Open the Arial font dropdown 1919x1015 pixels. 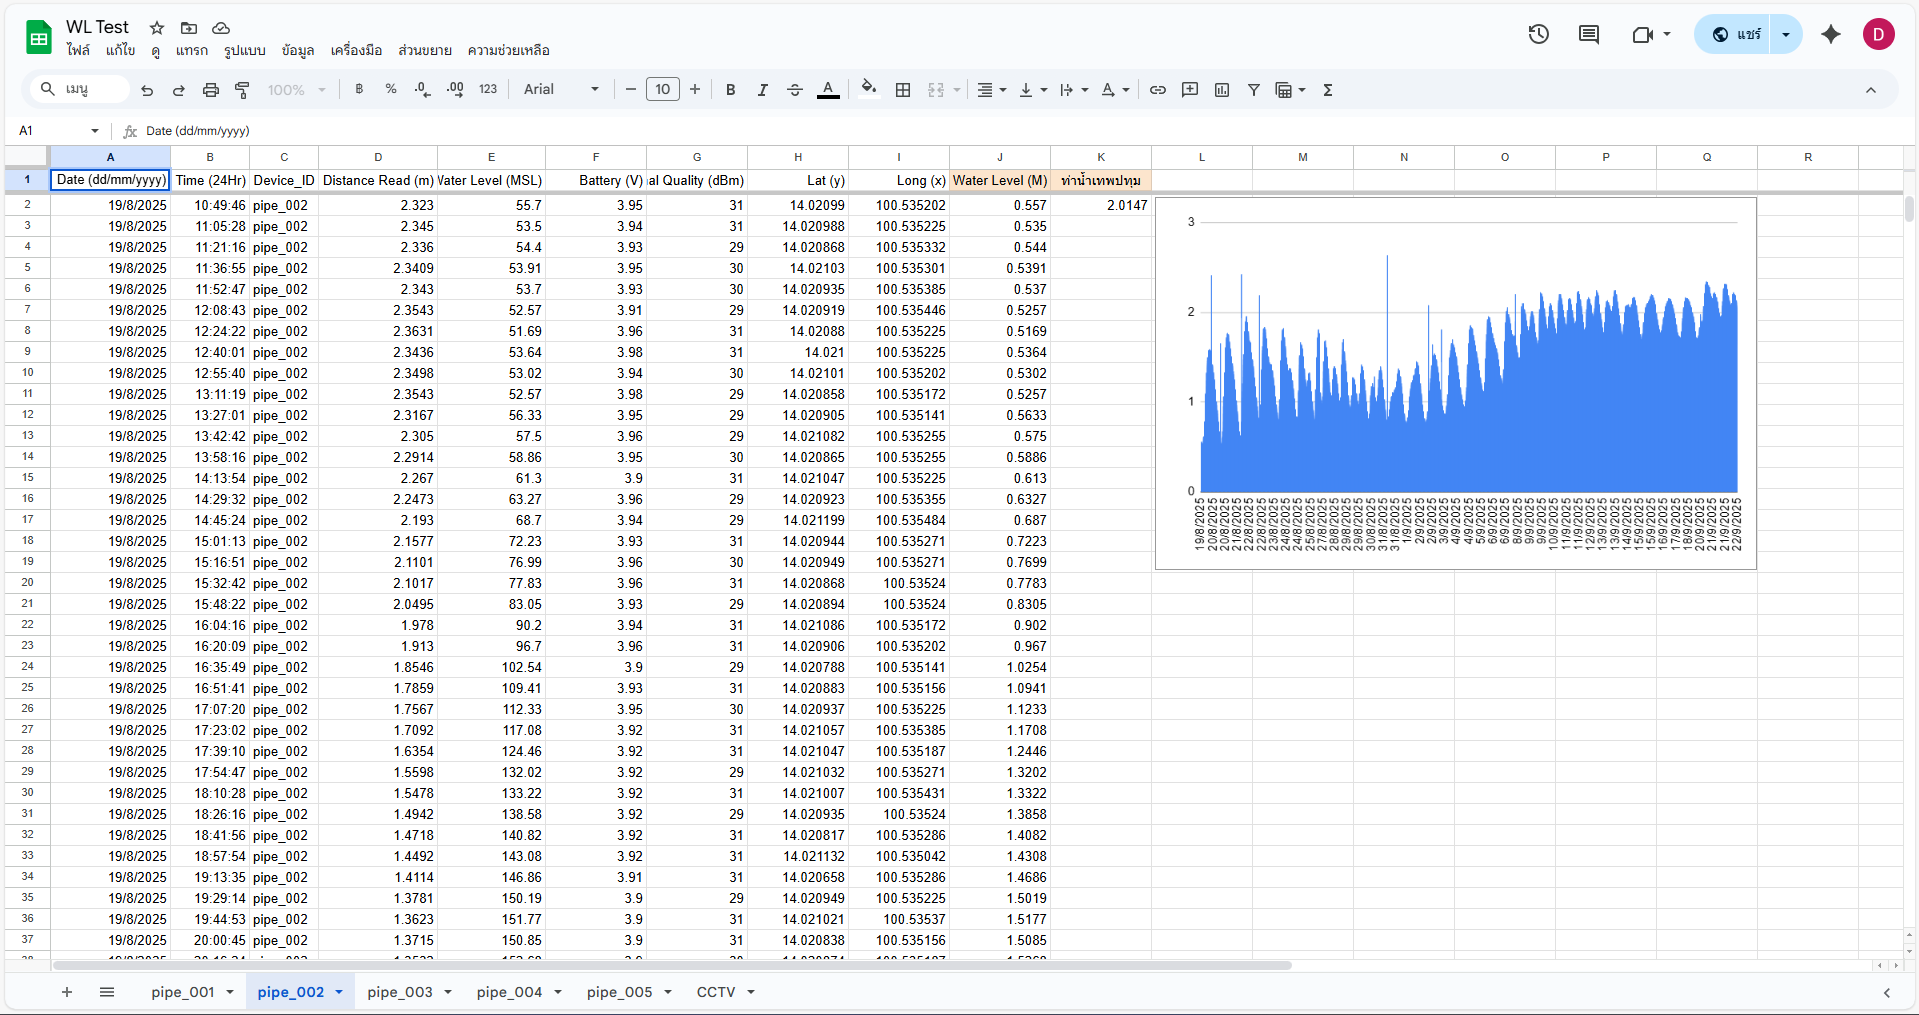click(561, 90)
